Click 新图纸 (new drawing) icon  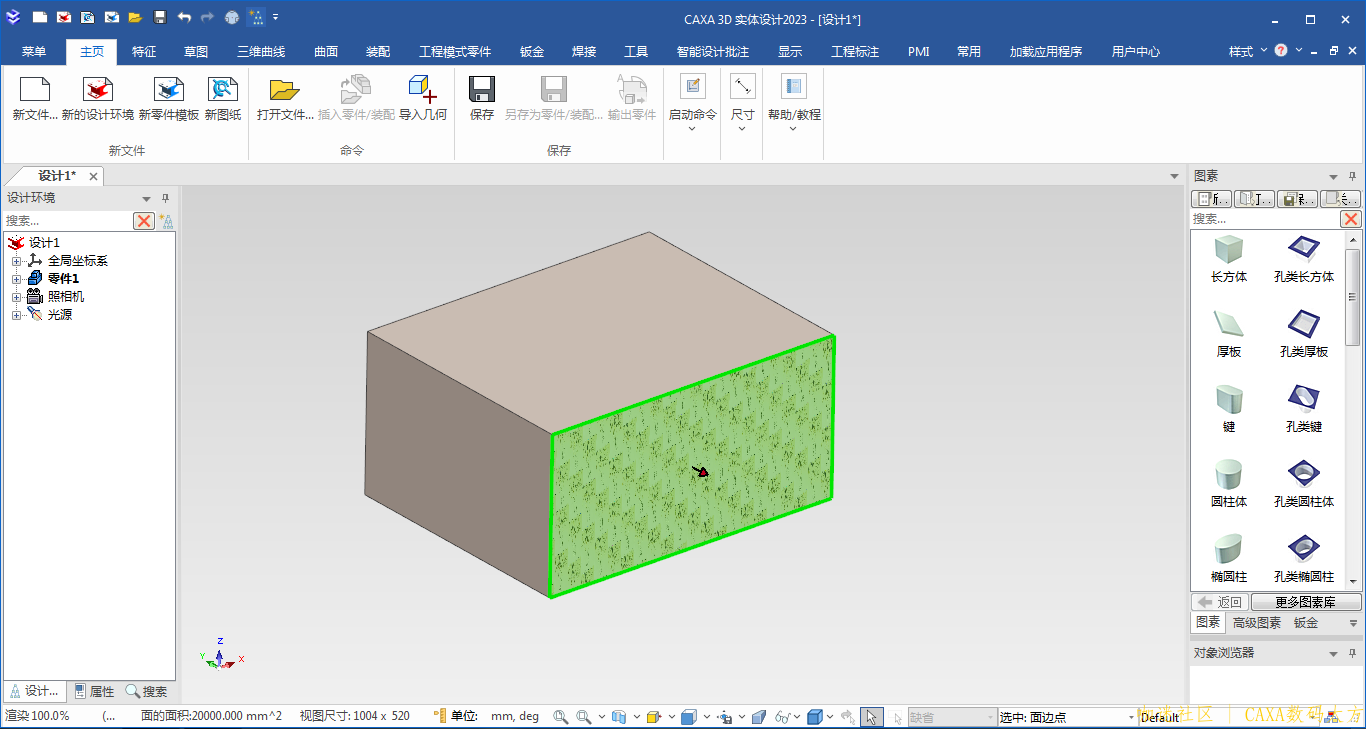click(222, 90)
